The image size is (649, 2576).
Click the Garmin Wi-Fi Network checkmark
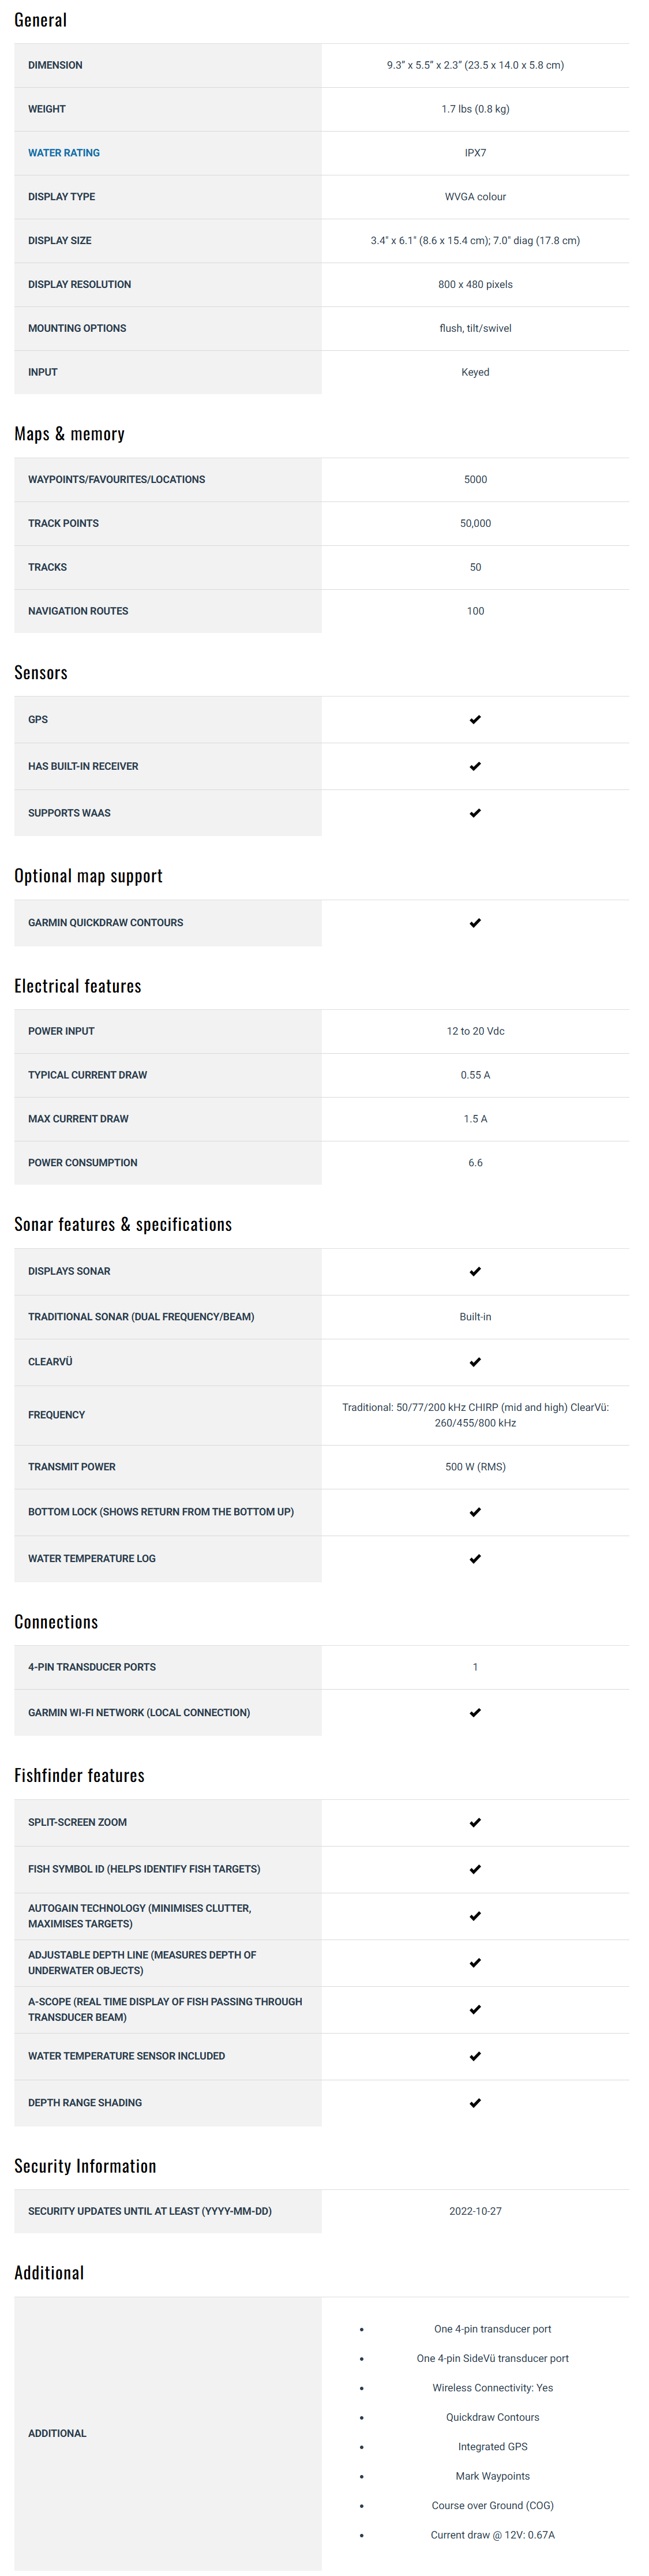pyautogui.click(x=475, y=1713)
